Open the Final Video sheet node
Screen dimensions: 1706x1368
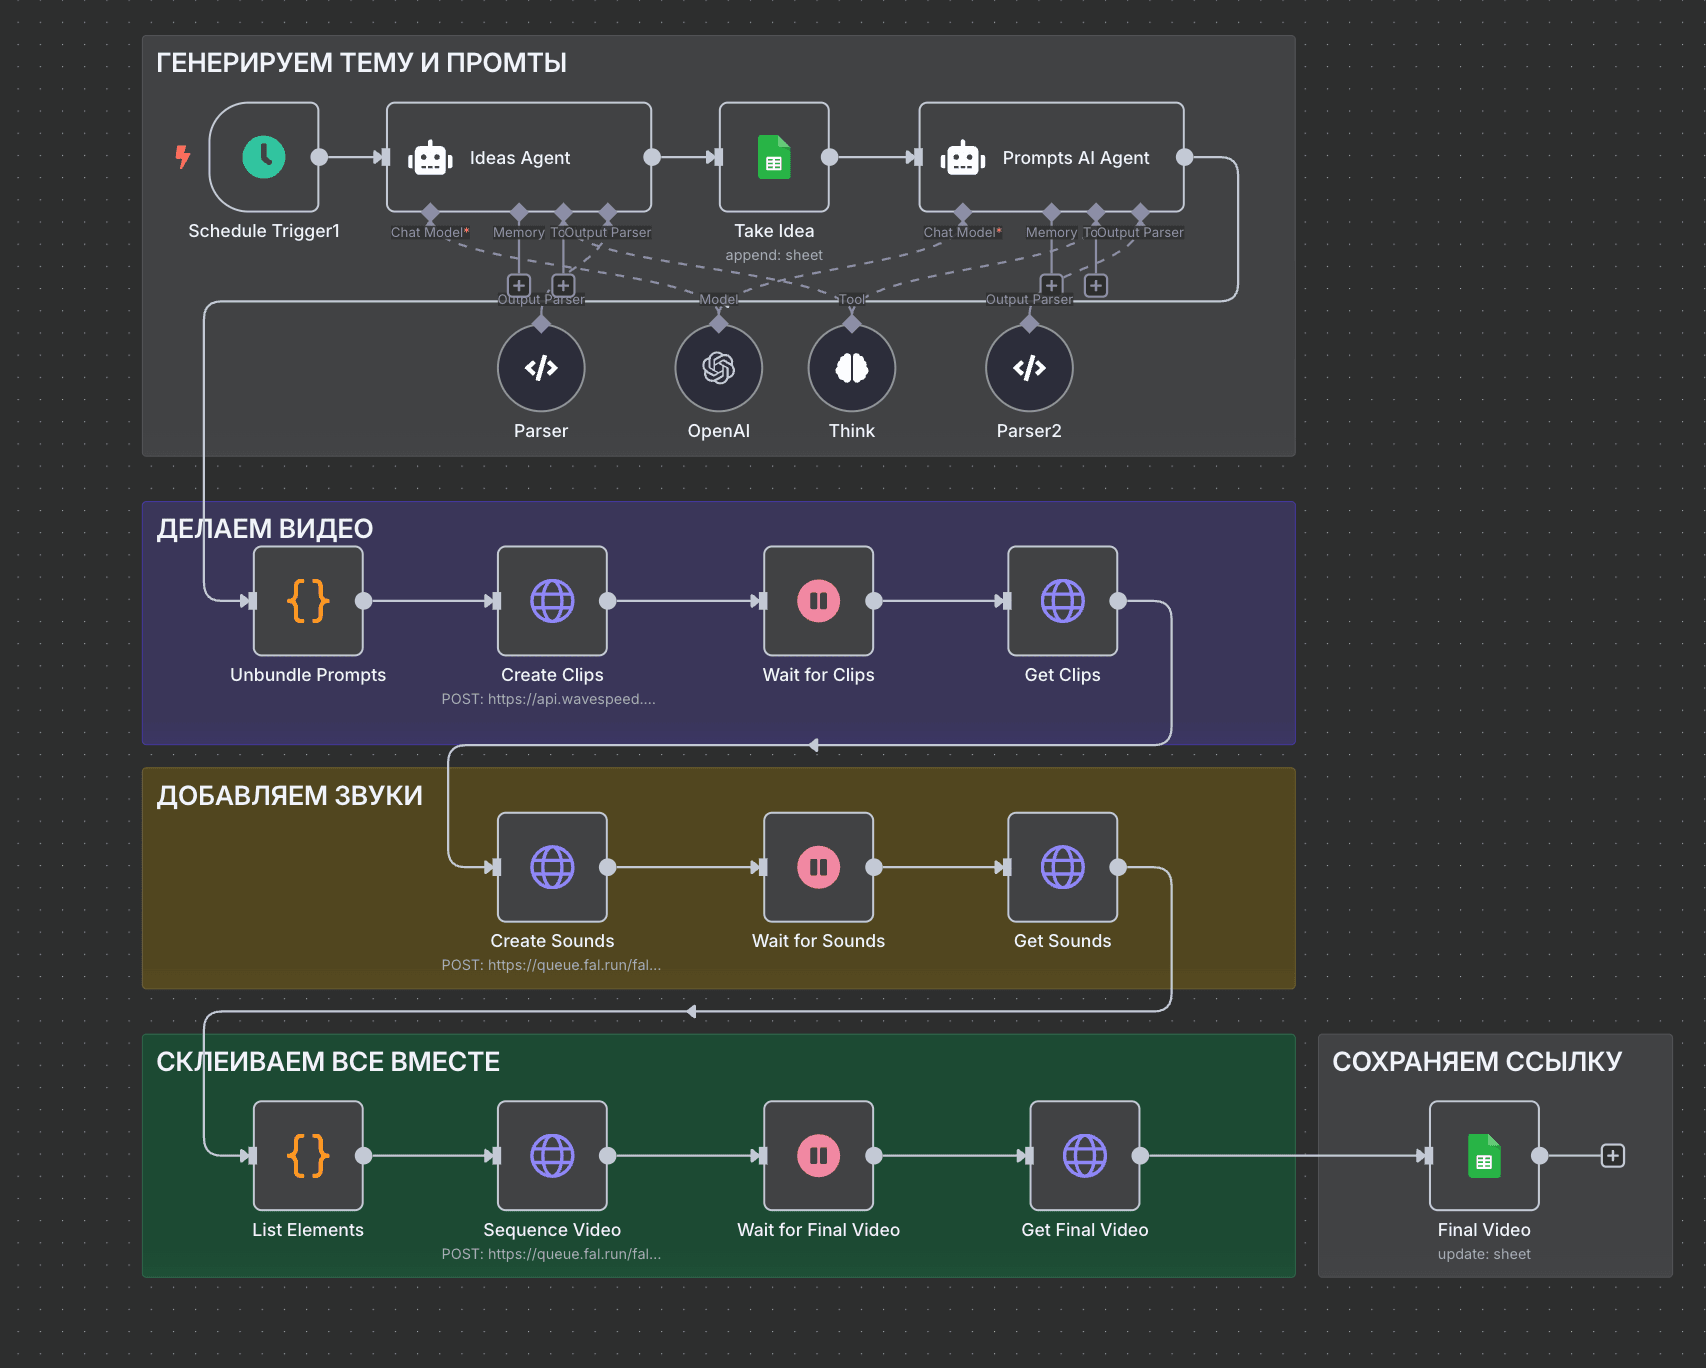point(1484,1156)
